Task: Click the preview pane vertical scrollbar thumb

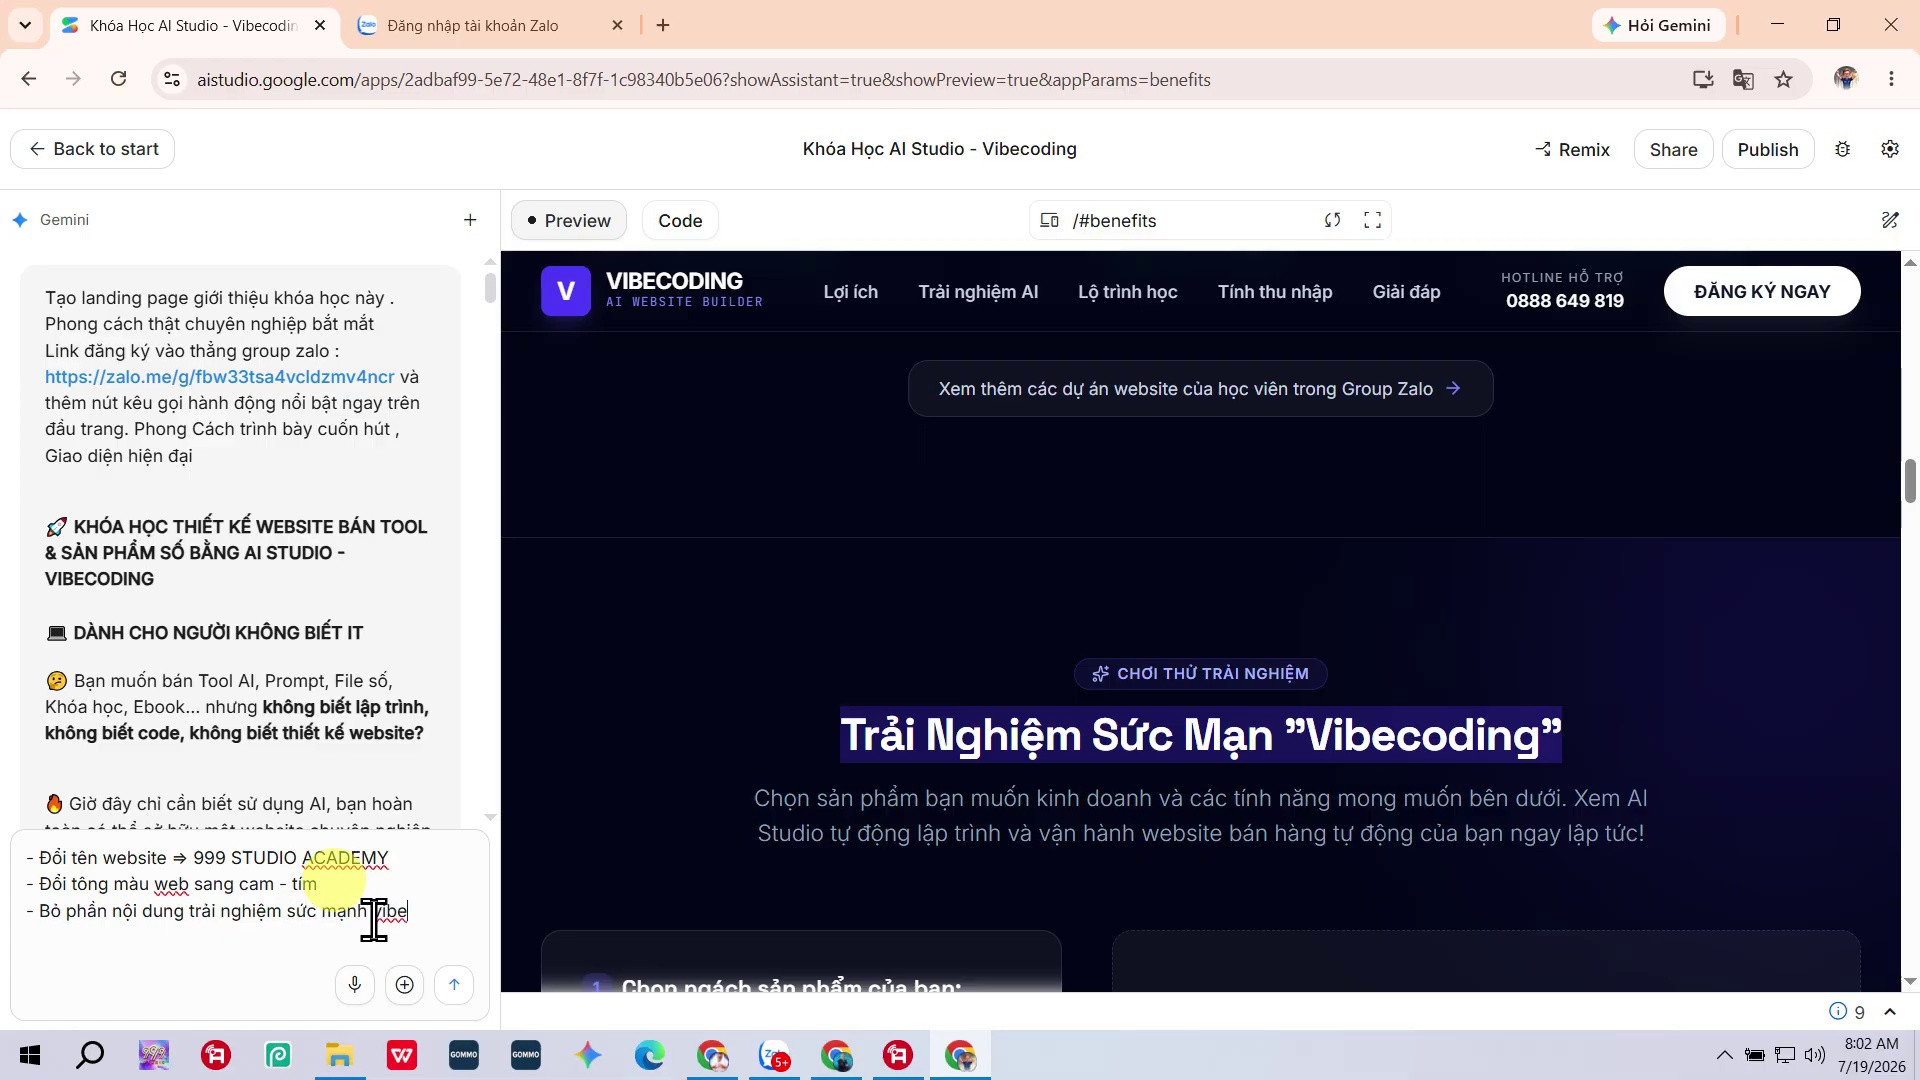Action: [x=1910, y=481]
